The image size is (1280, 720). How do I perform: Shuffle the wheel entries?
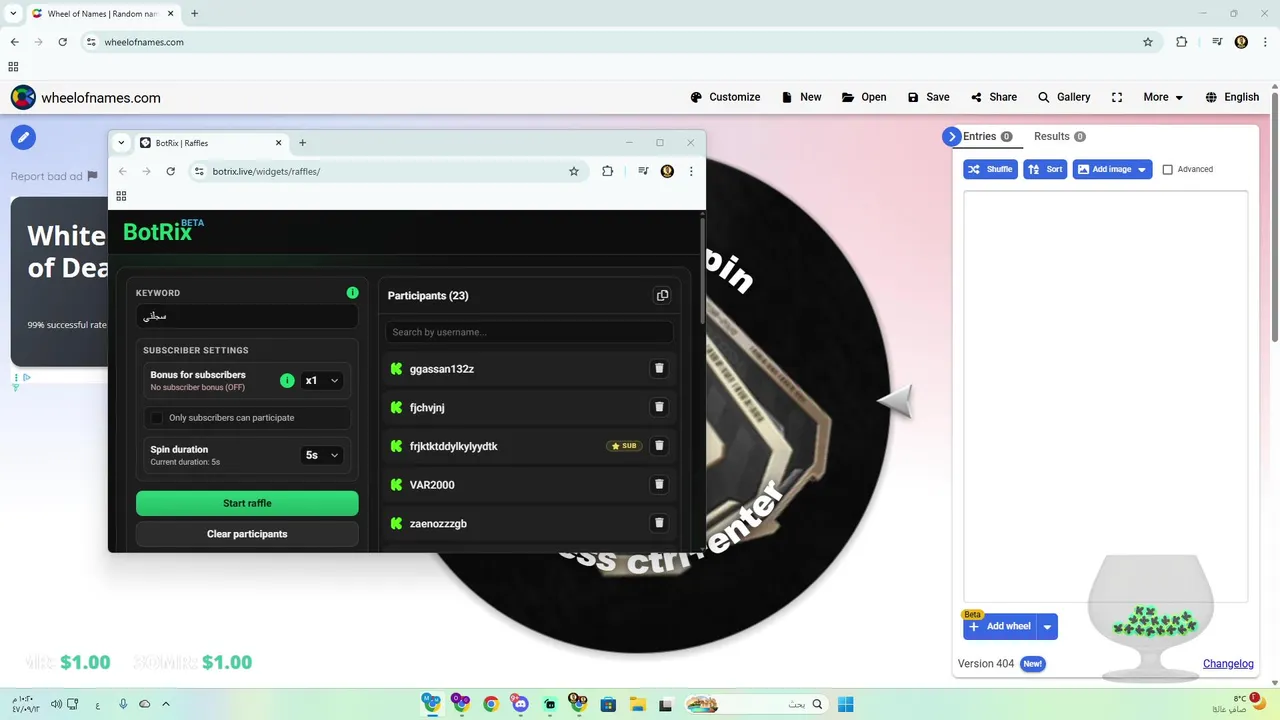pyautogui.click(x=990, y=169)
